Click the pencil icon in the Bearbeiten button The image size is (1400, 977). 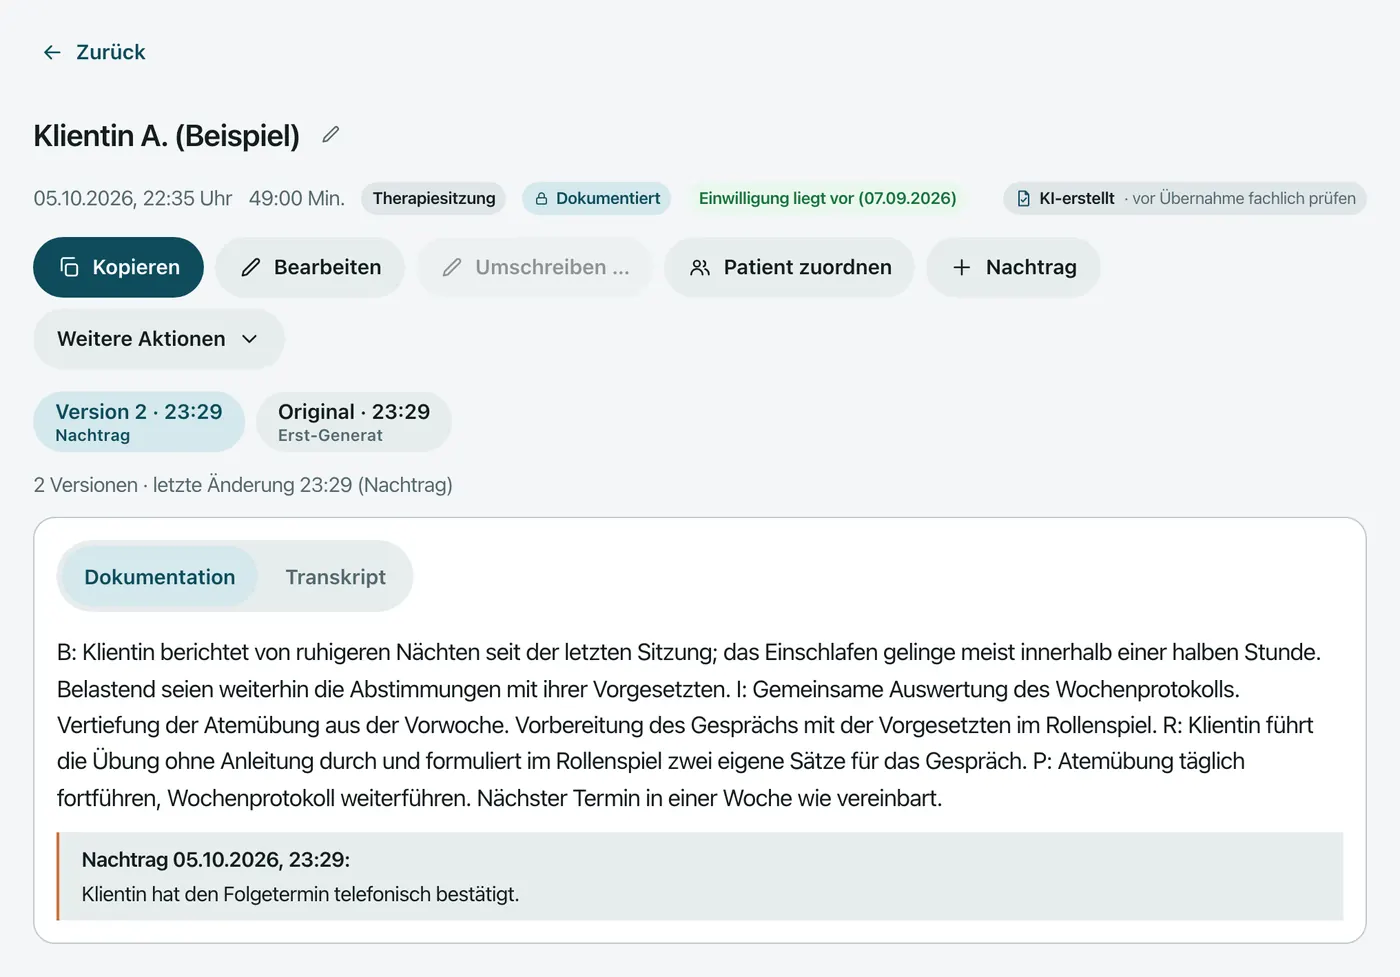(251, 267)
